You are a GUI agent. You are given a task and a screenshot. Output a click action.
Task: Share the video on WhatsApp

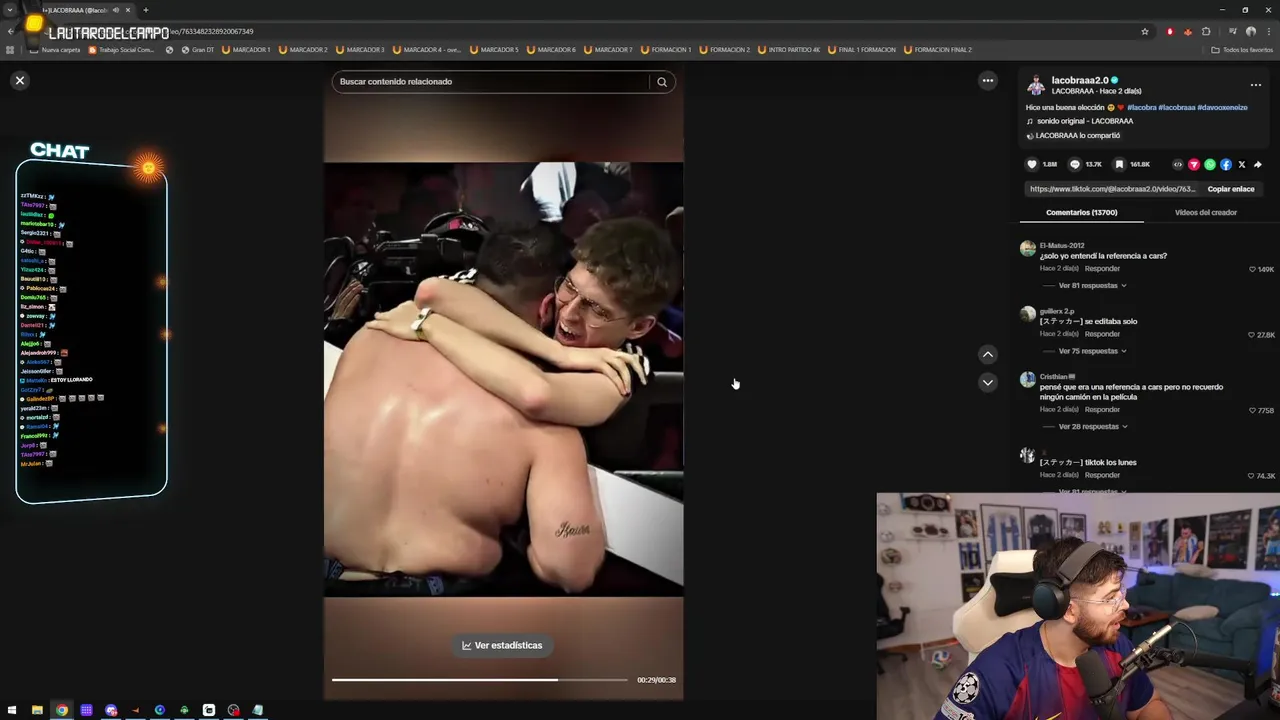pos(1210,165)
